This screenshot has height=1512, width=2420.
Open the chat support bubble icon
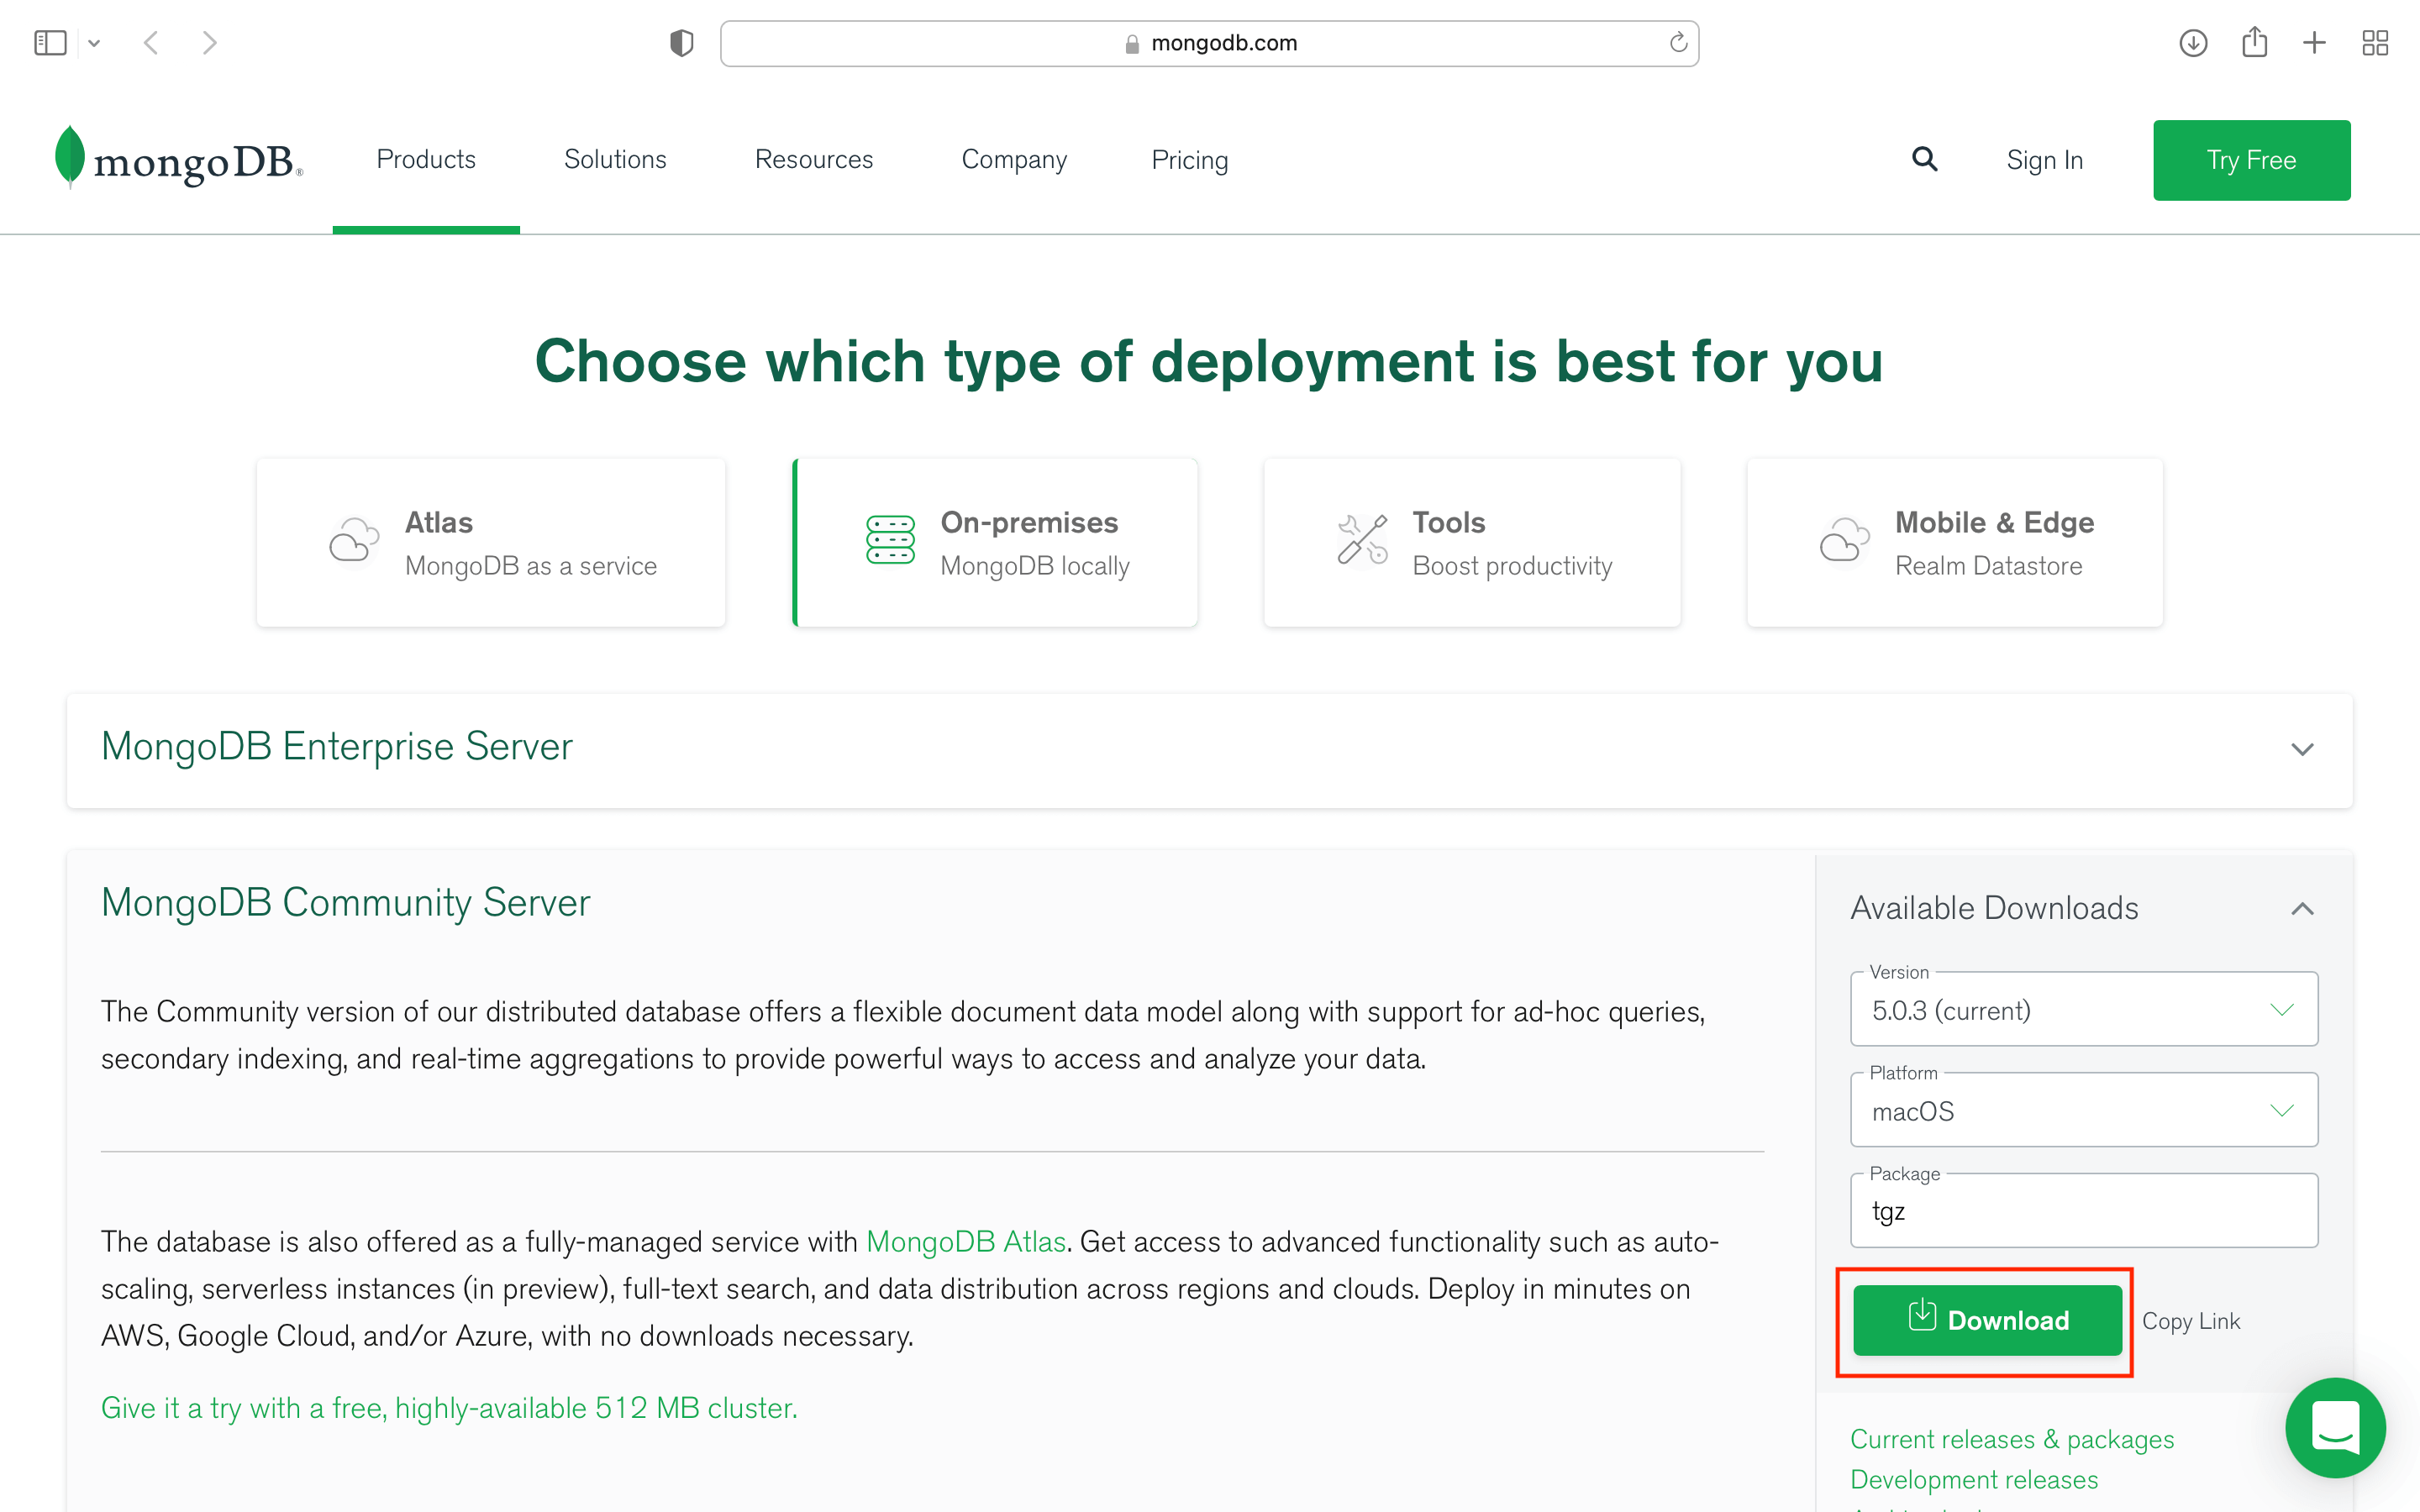(x=2335, y=1428)
